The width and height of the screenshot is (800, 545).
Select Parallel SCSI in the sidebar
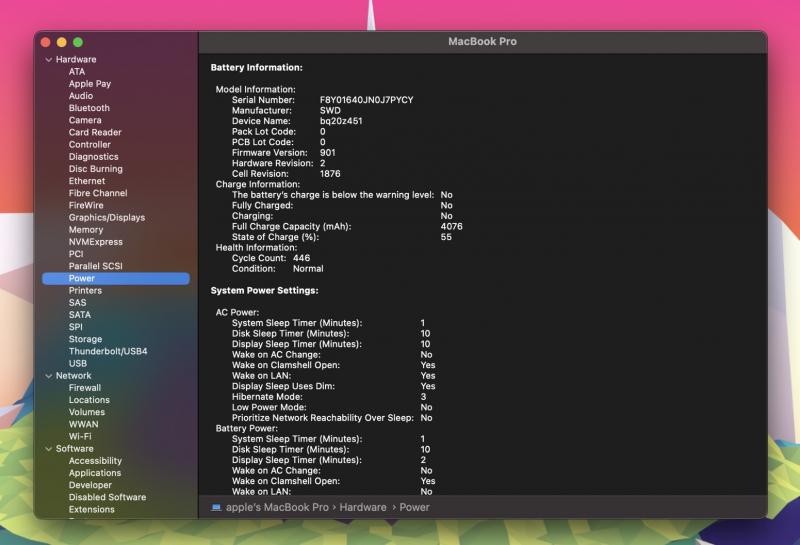95,266
